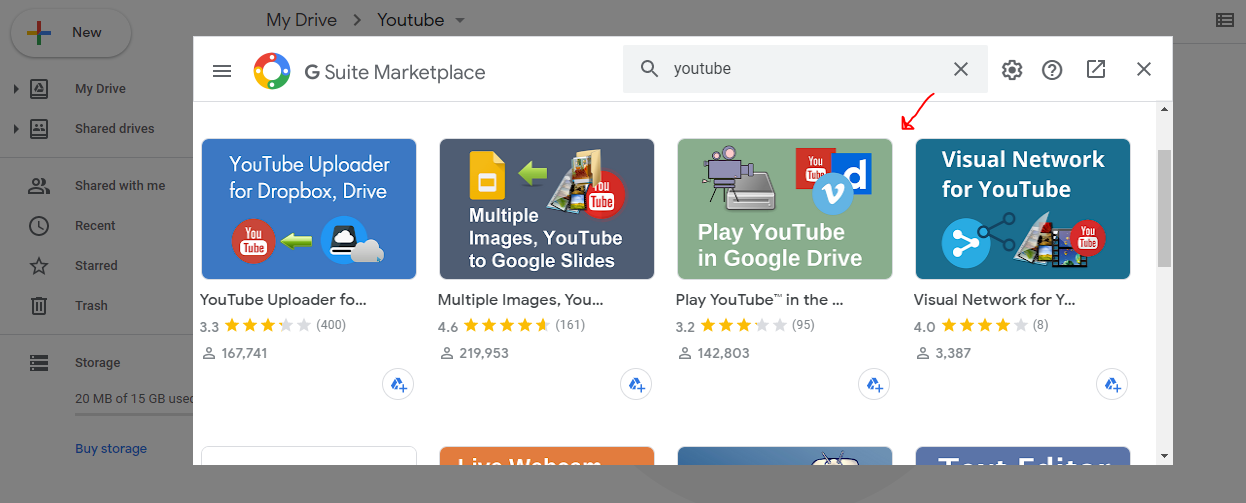Viewport: 1246px width, 503px height.
Task: Click the search magnifier icon
Action: point(650,69)
